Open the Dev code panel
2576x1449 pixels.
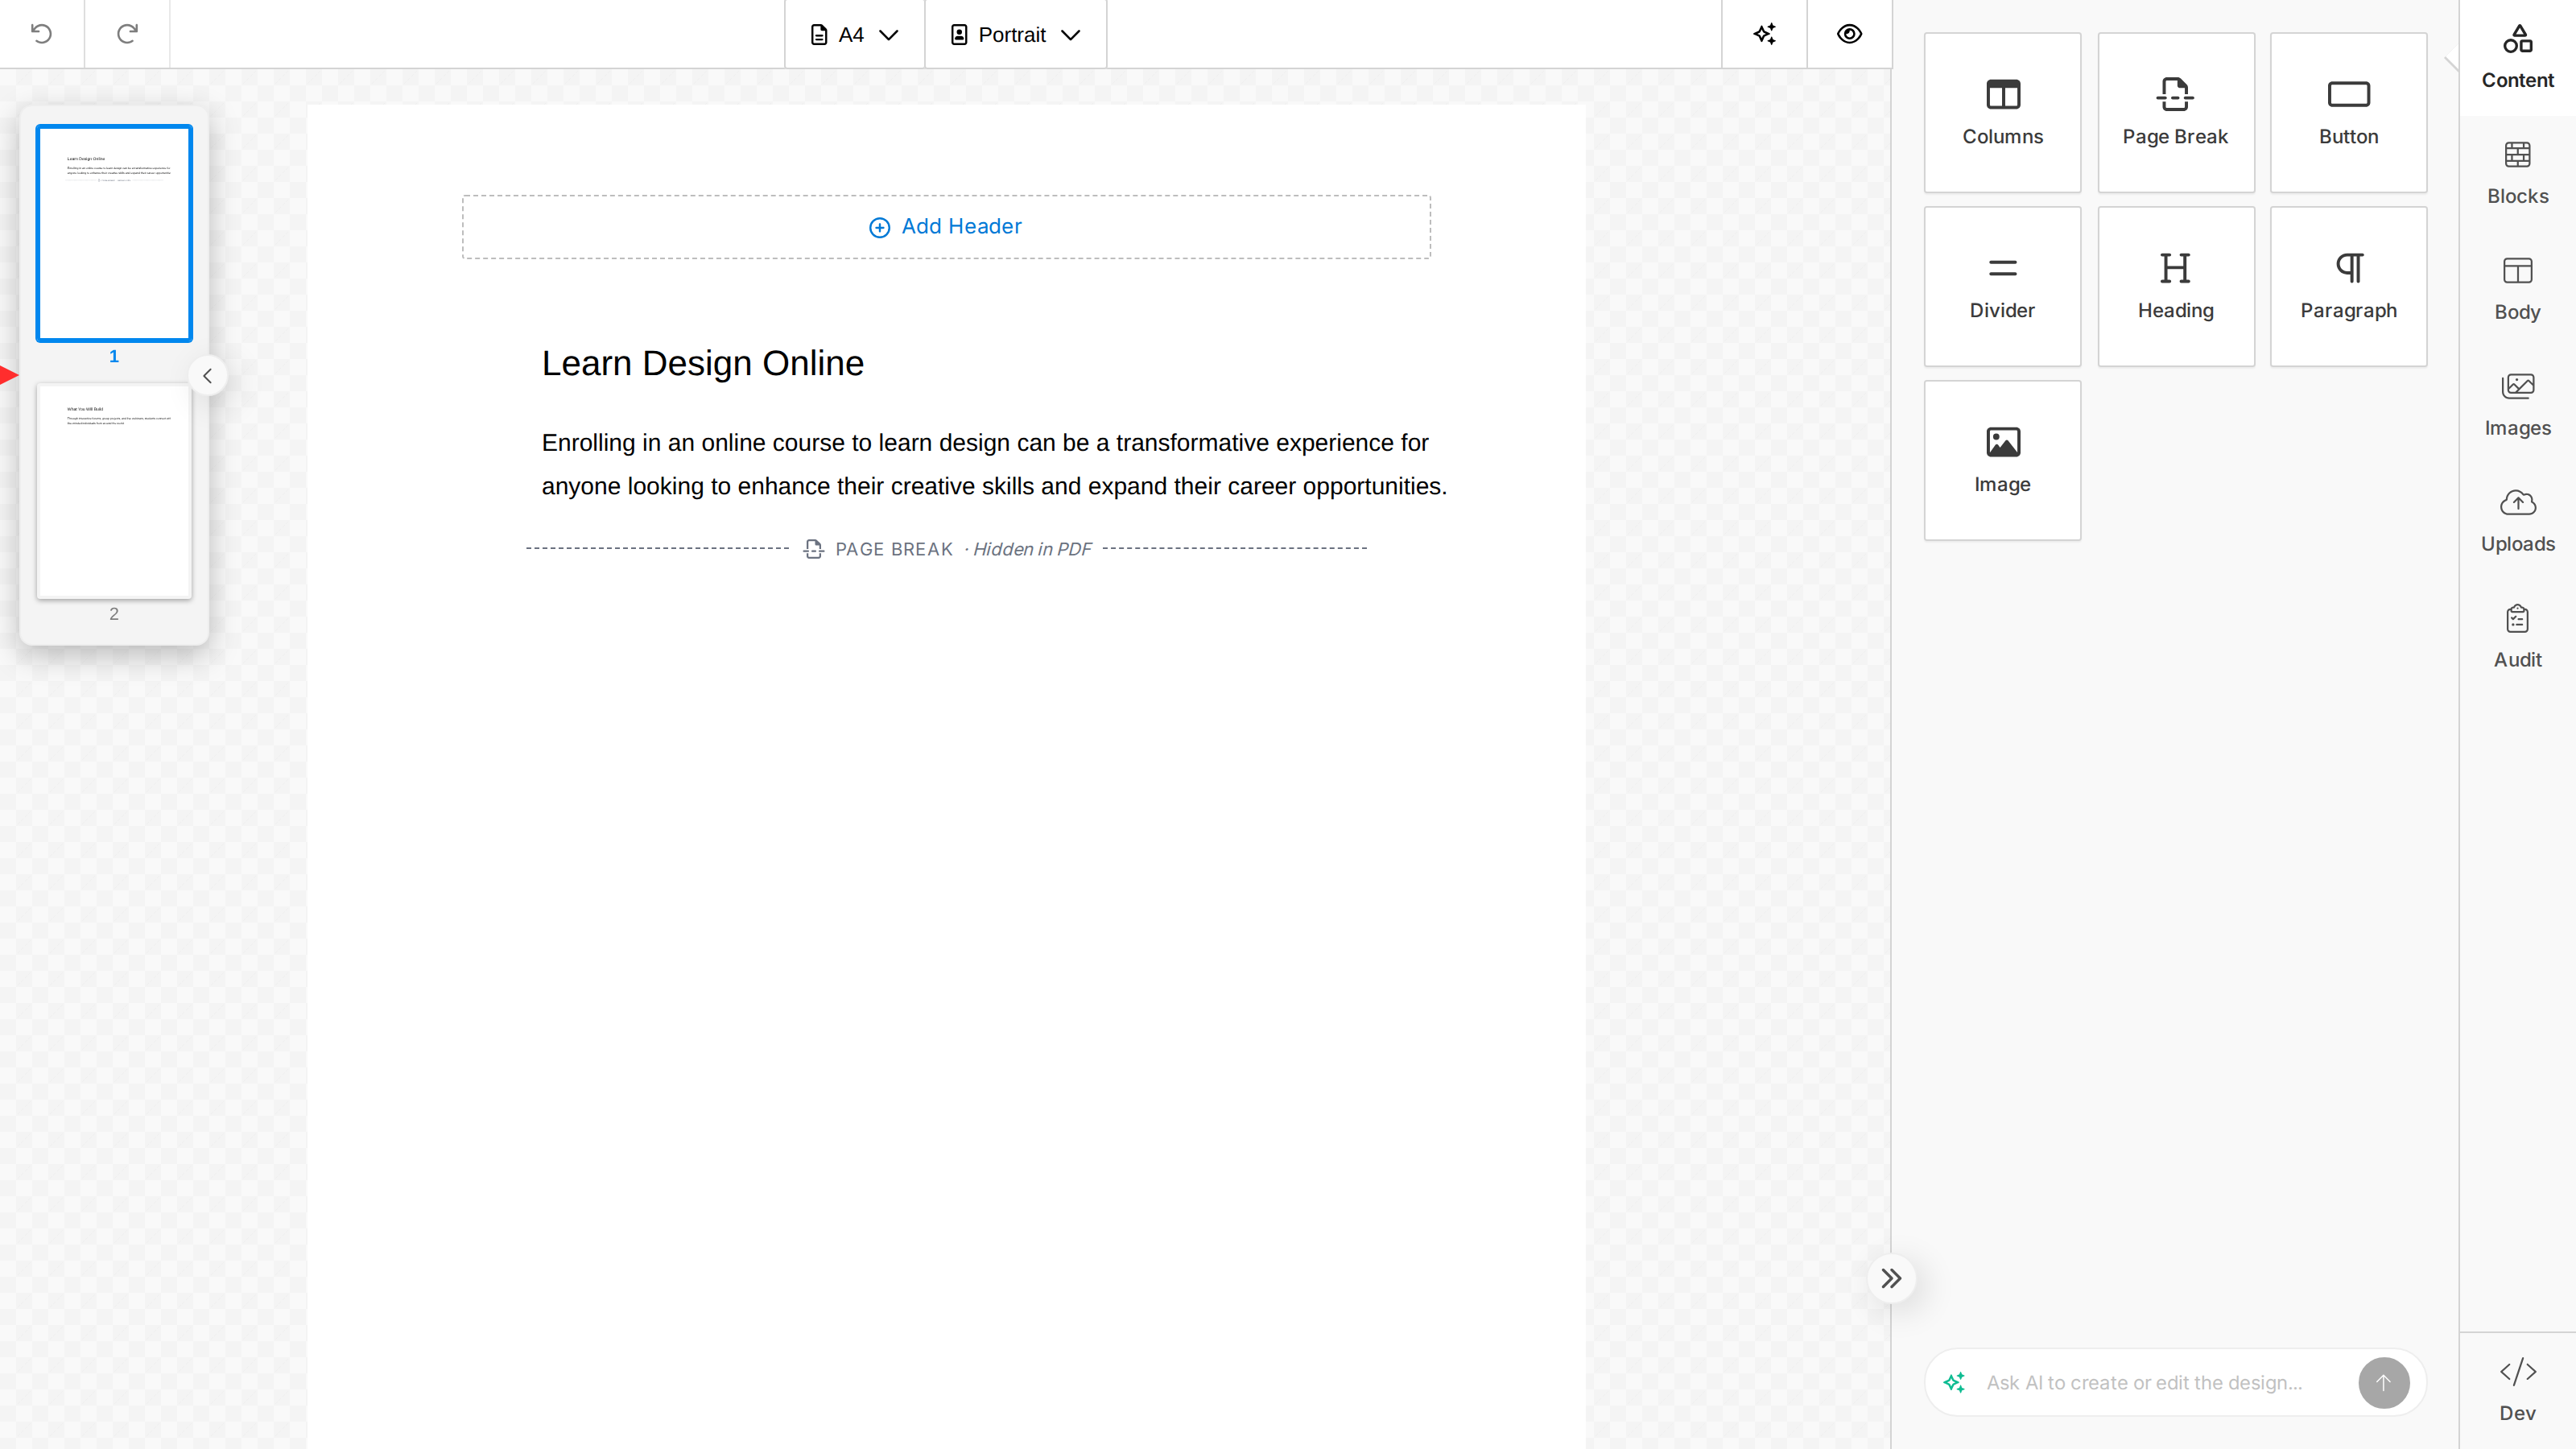(2517, 1390)
